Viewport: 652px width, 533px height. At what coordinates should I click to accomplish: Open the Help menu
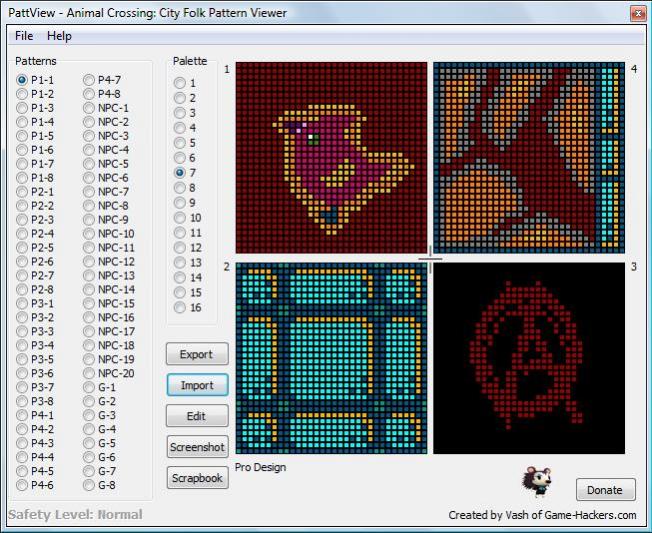59,36
